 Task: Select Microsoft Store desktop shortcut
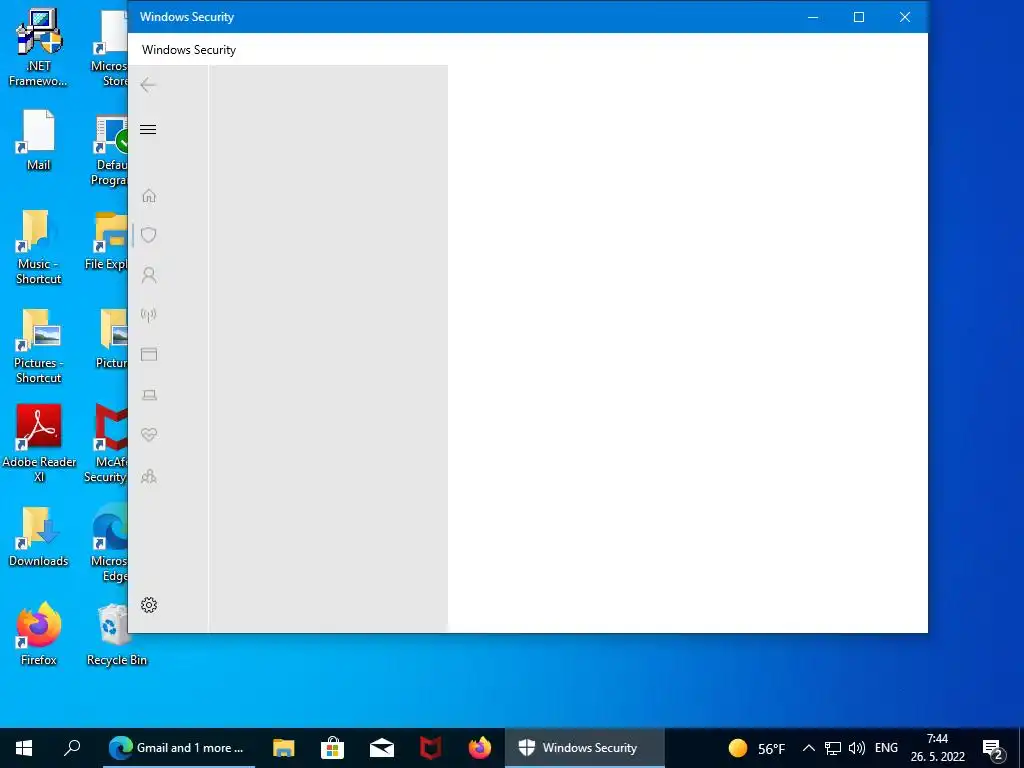tap(109, 48)
